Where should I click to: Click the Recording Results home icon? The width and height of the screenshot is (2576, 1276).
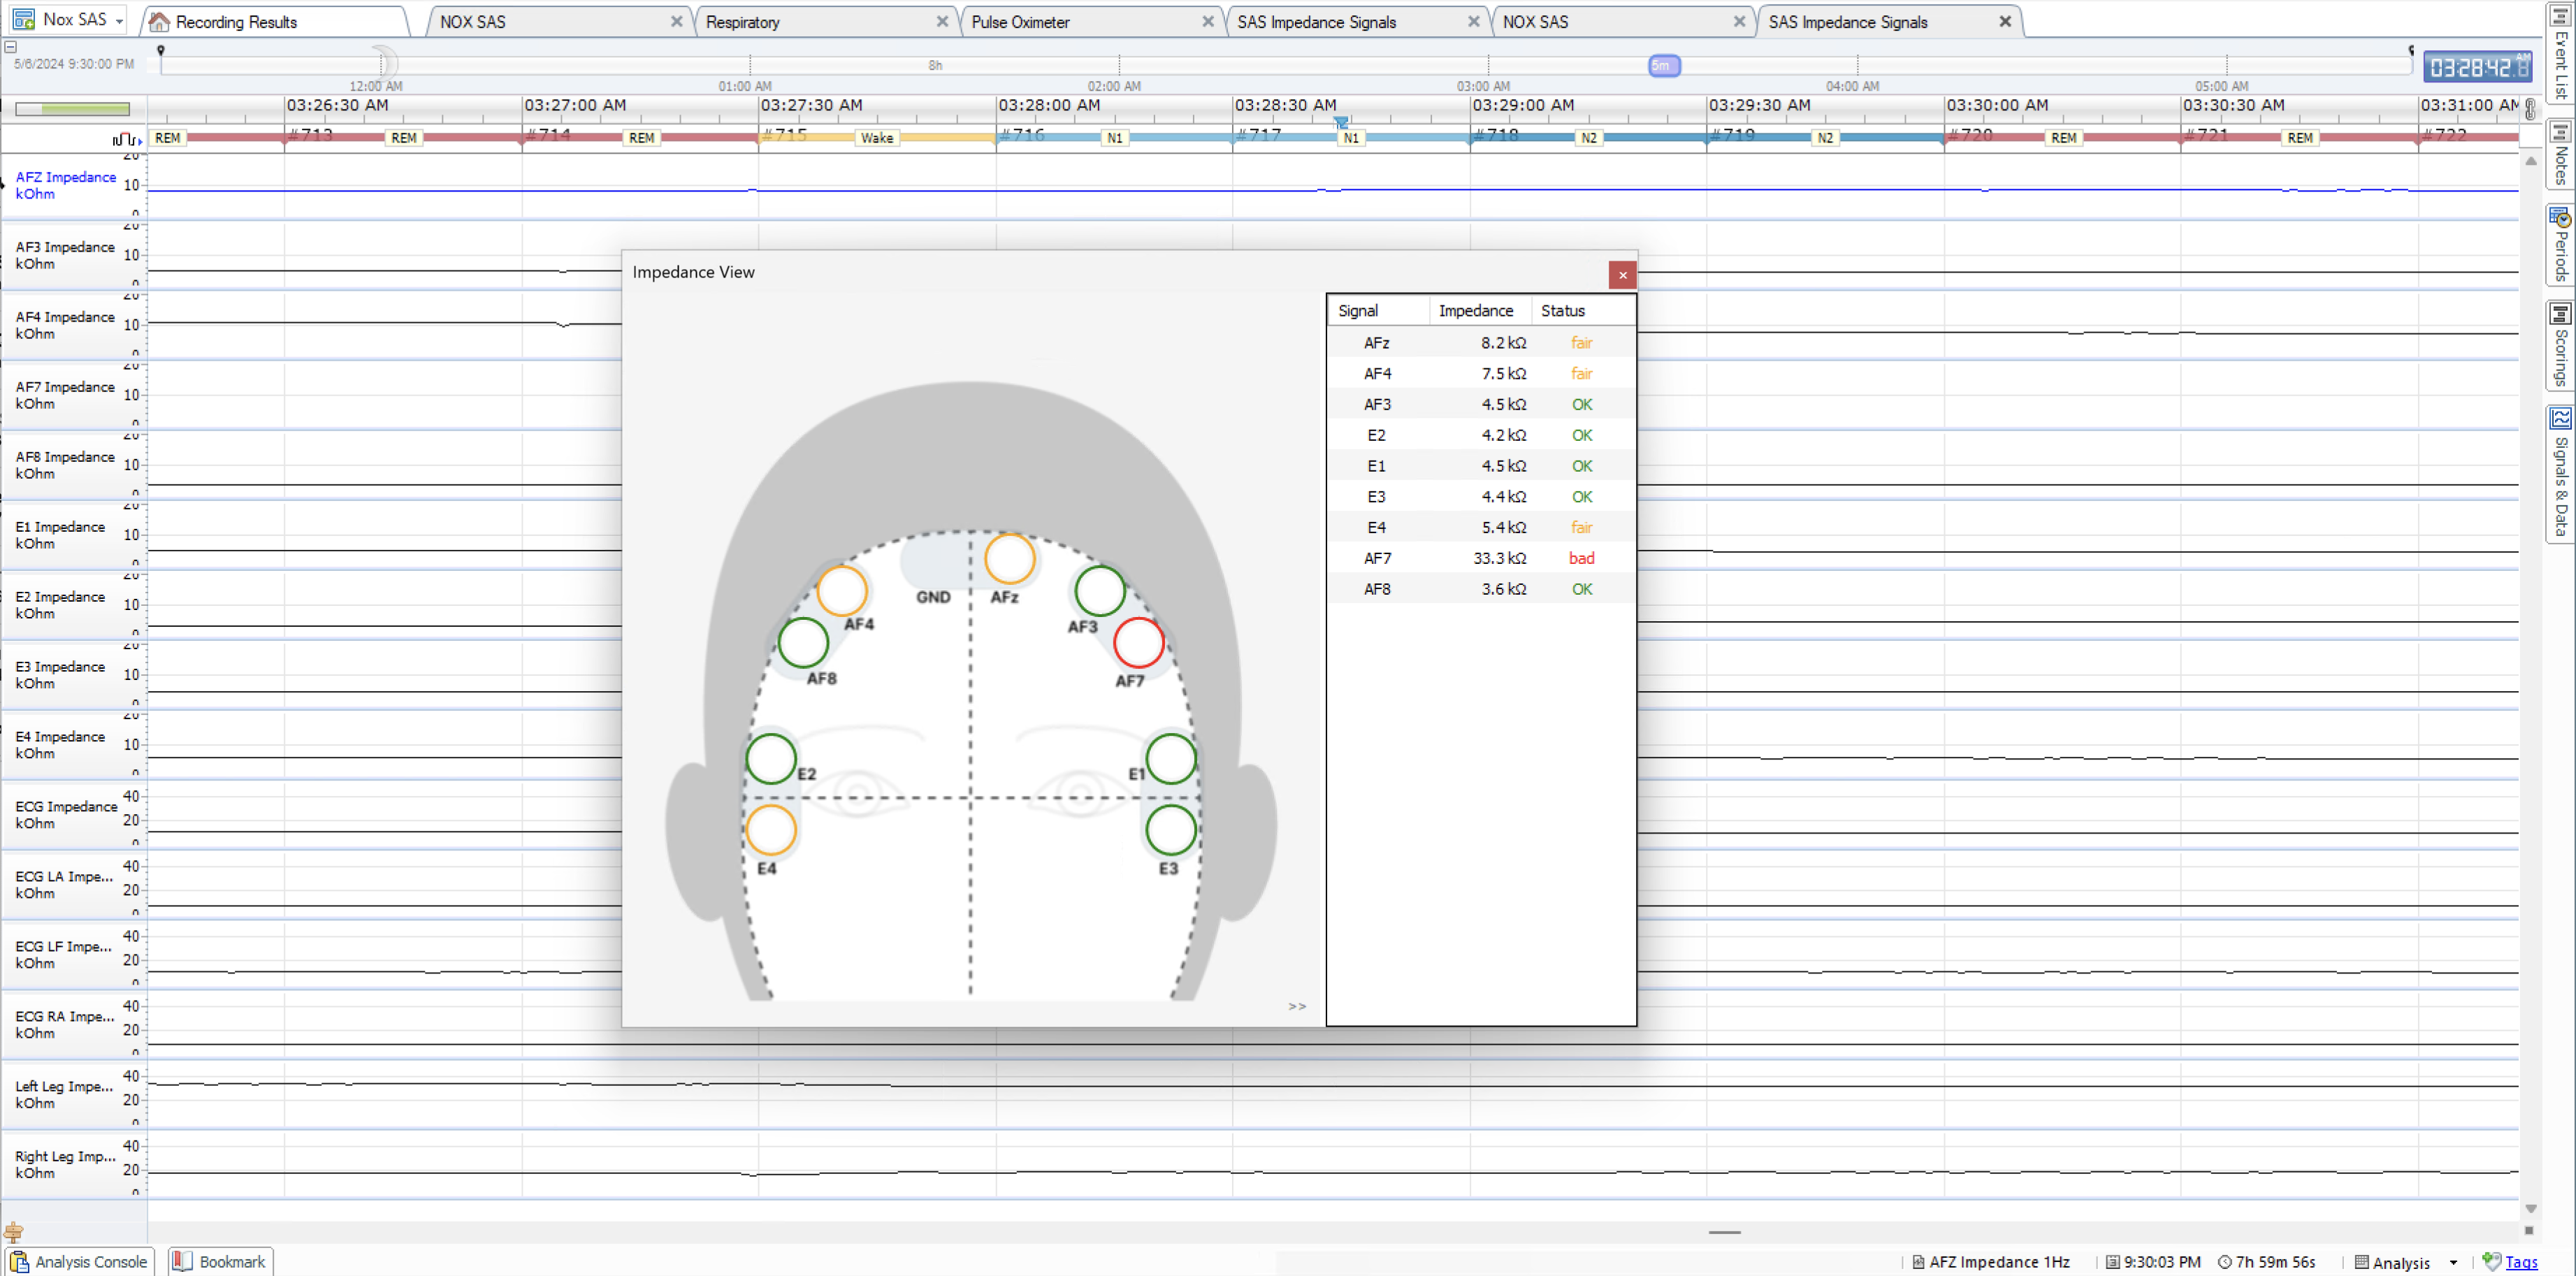tap(159, 22)
